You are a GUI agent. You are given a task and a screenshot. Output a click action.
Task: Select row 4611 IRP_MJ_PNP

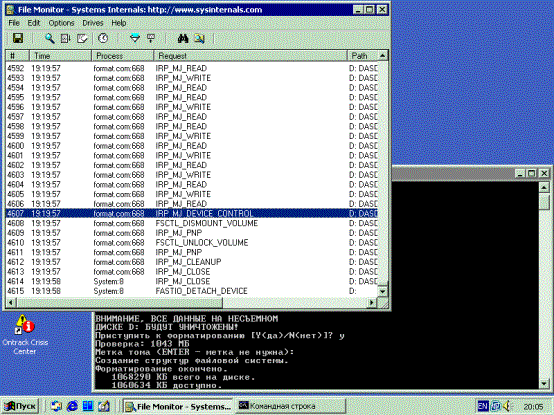coord(191,252)
